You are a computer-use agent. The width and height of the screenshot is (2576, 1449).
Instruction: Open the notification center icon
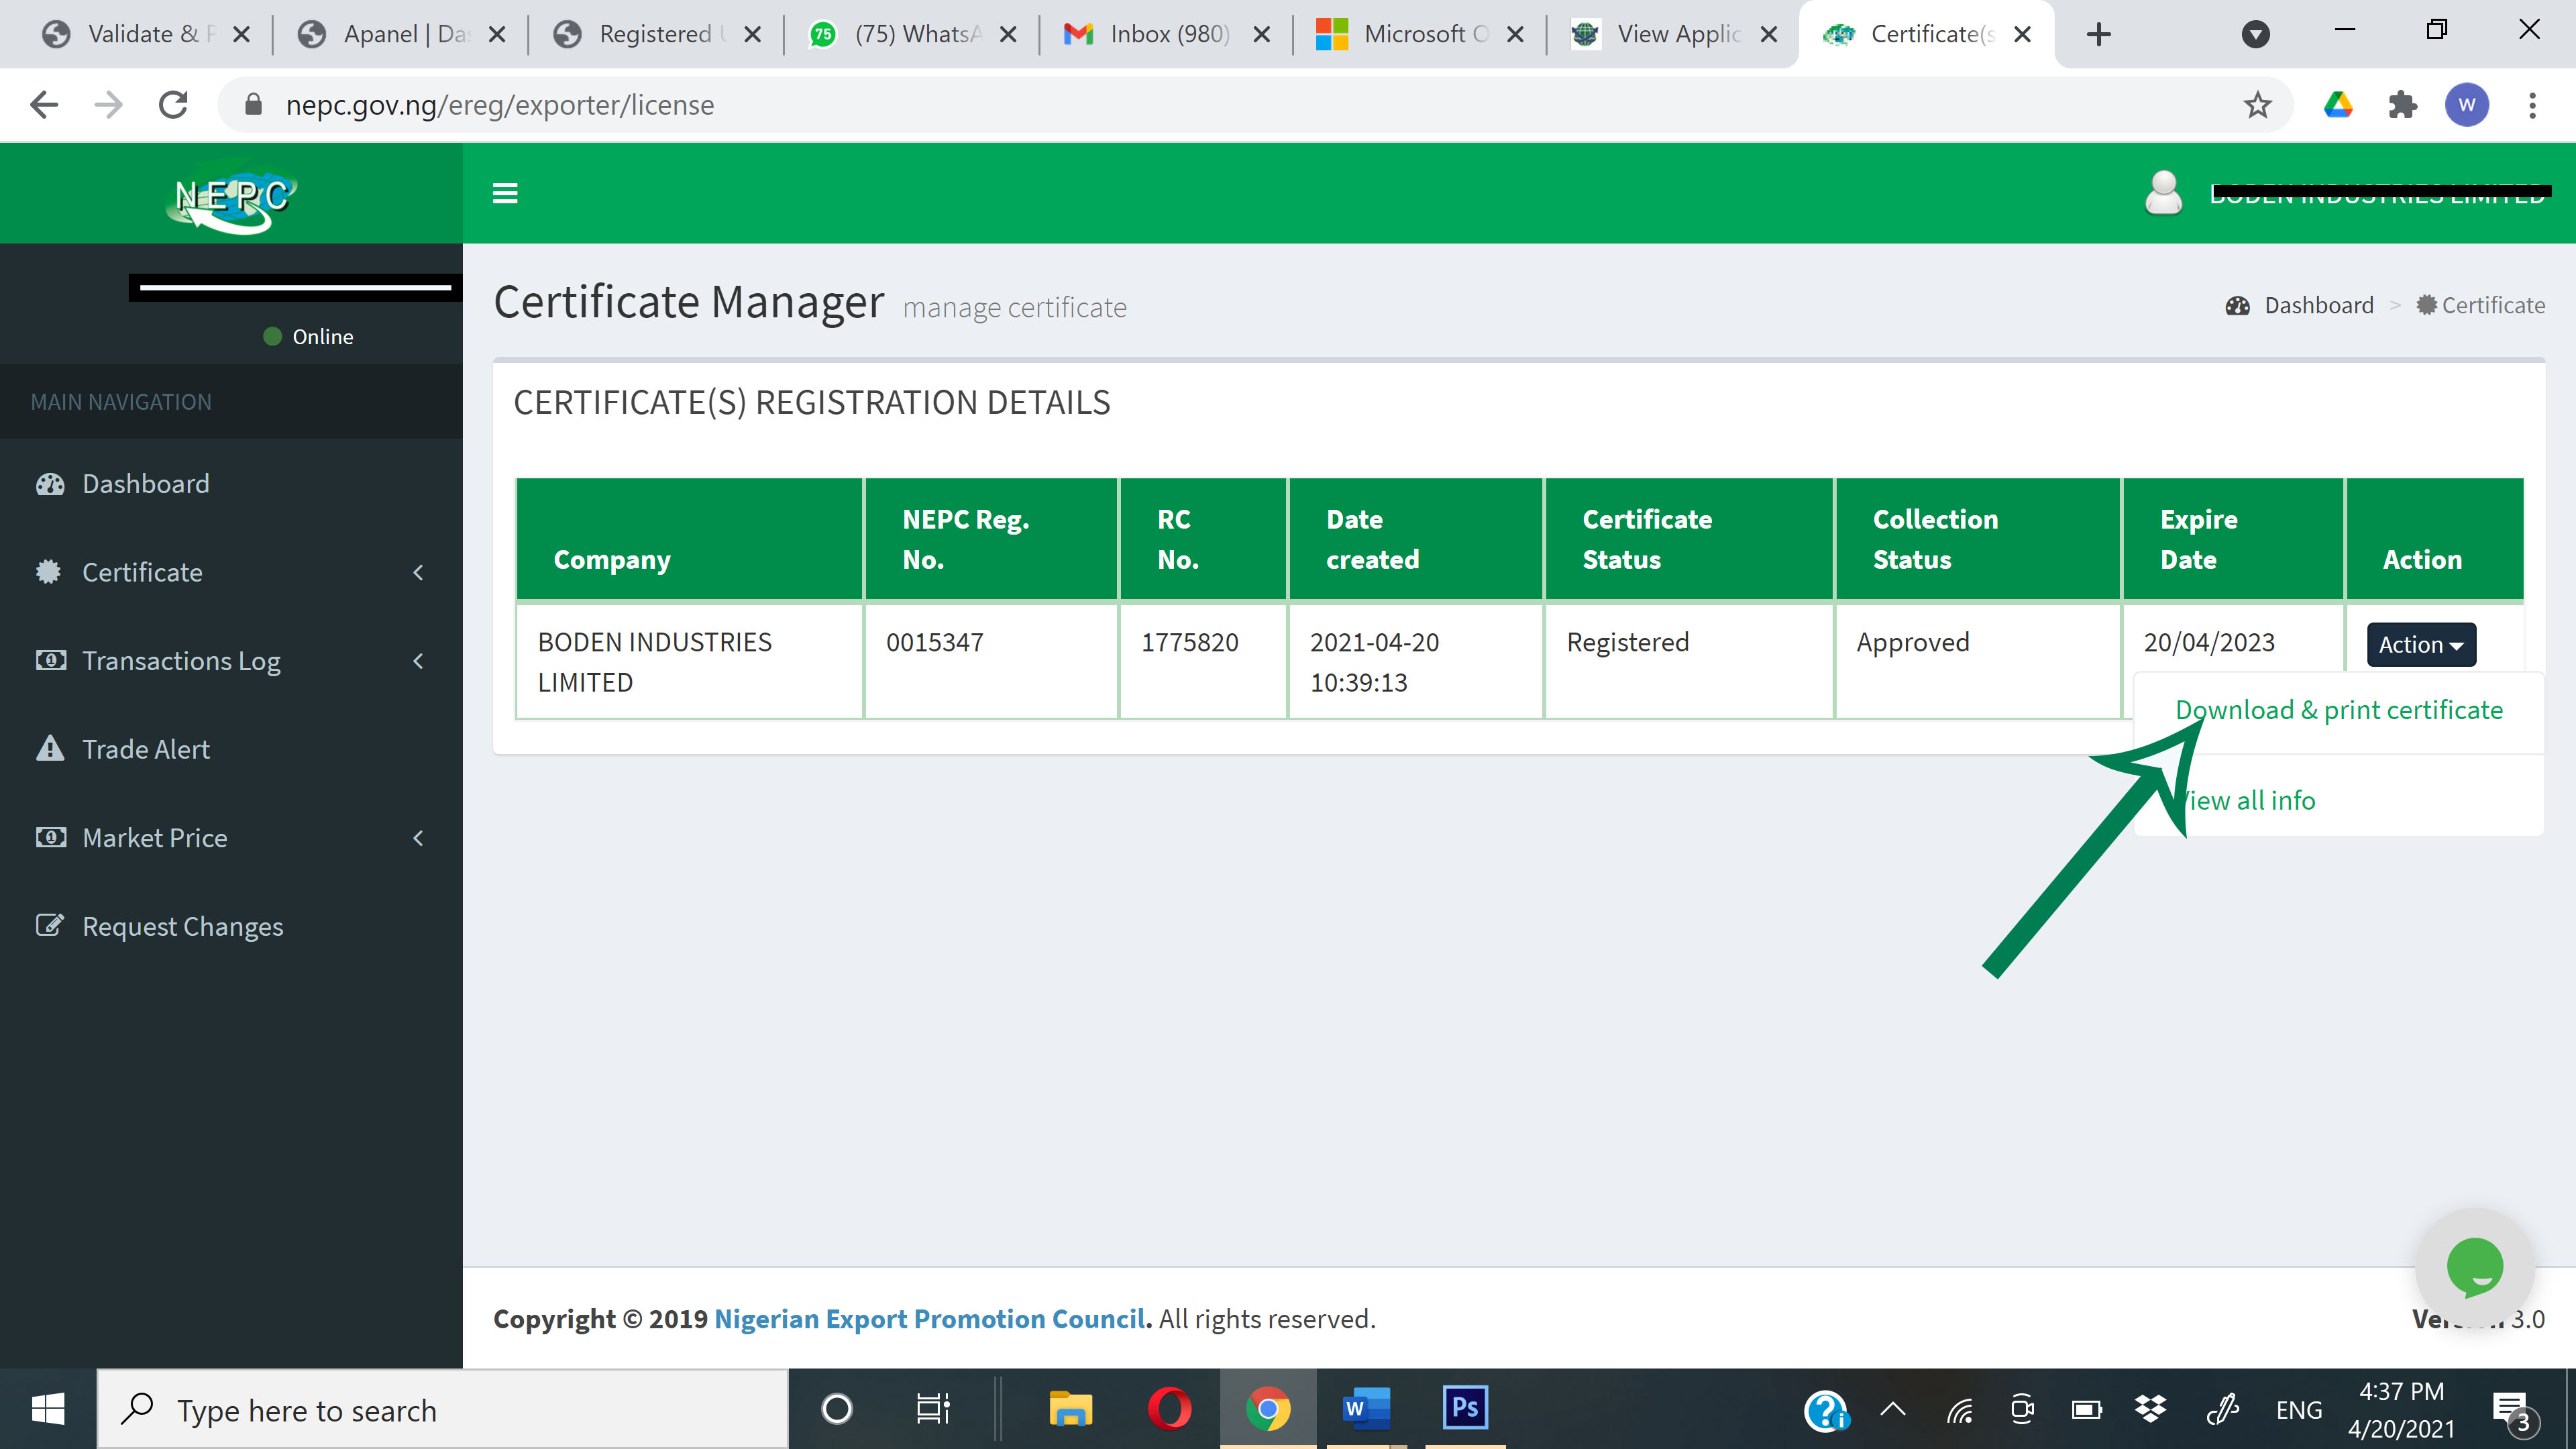[2513, 1411]
